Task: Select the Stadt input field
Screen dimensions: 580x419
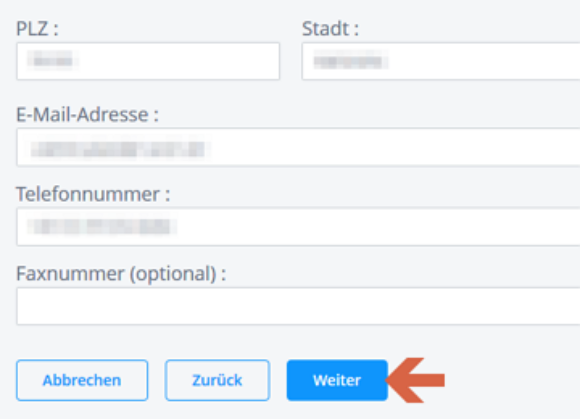Action: coord(441,61)
